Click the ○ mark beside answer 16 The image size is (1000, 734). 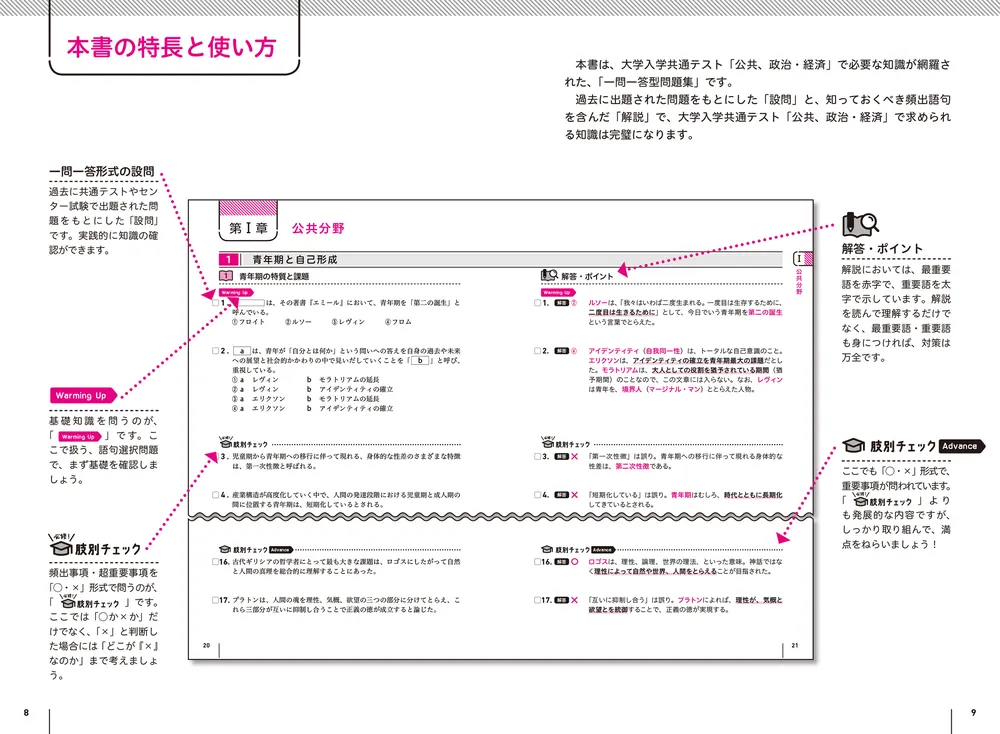tap(575, 560)
